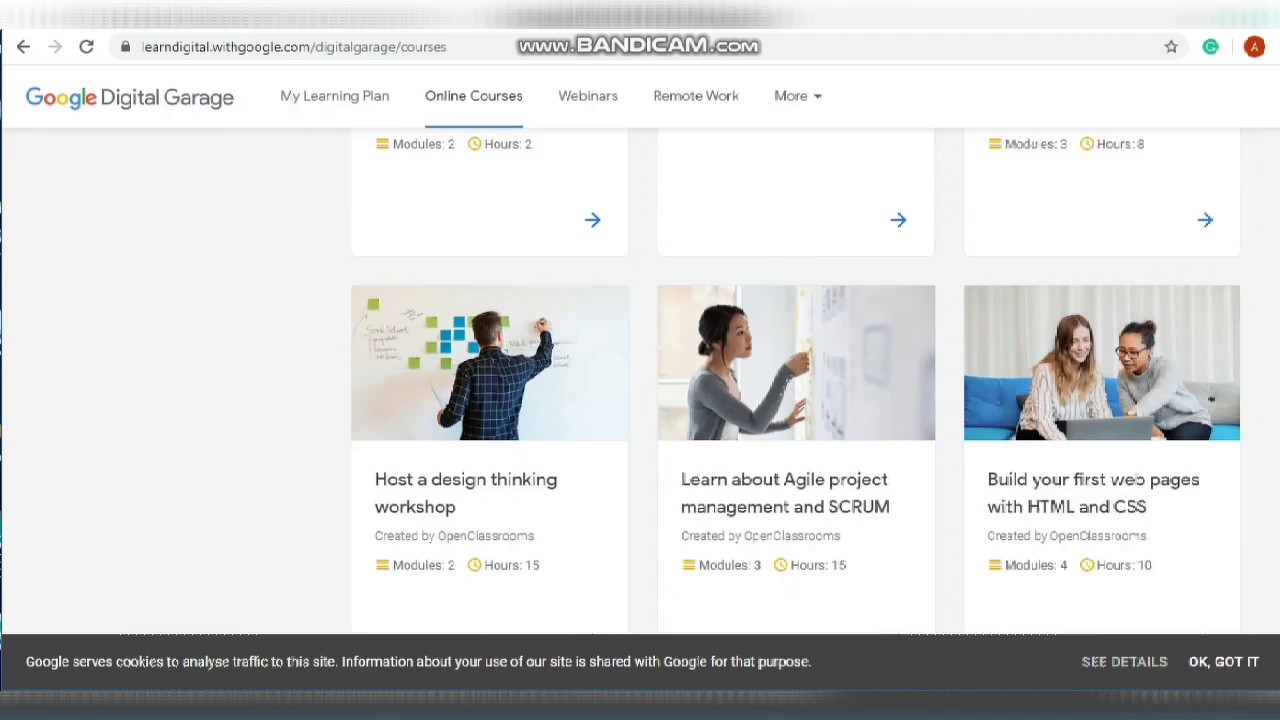Click 'Created by OpenClassrooms' under Agile course
This screenshot has width=1280, height=720.
760,536
